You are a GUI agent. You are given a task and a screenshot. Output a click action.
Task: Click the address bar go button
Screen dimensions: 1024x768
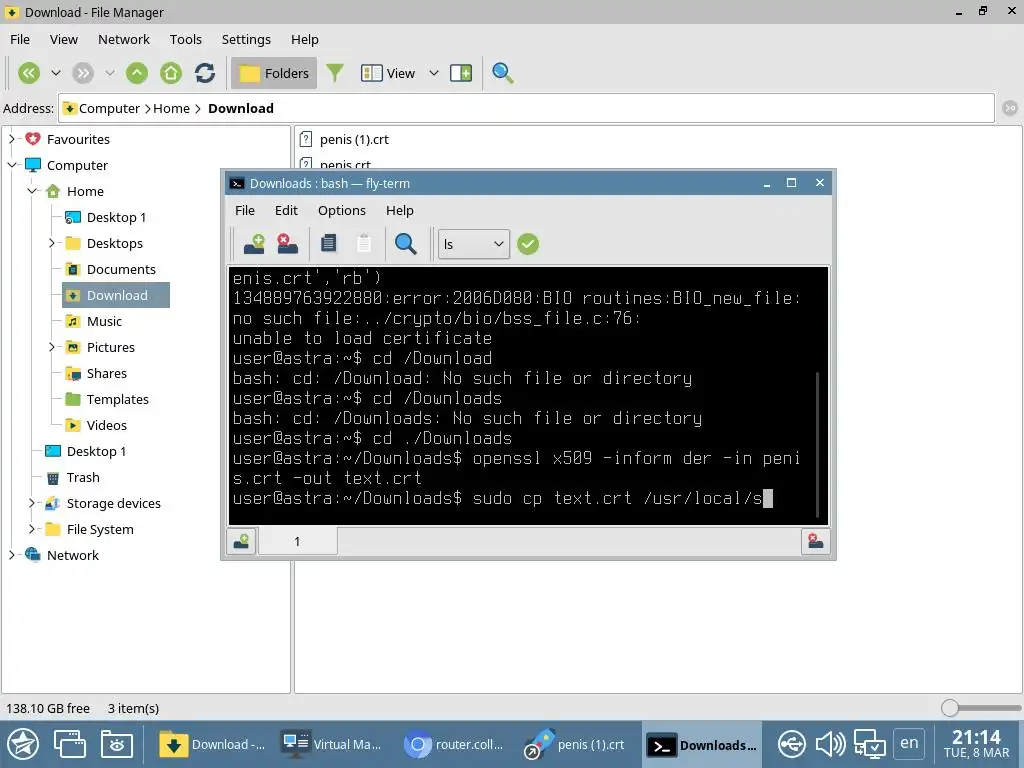point(1010,108)
